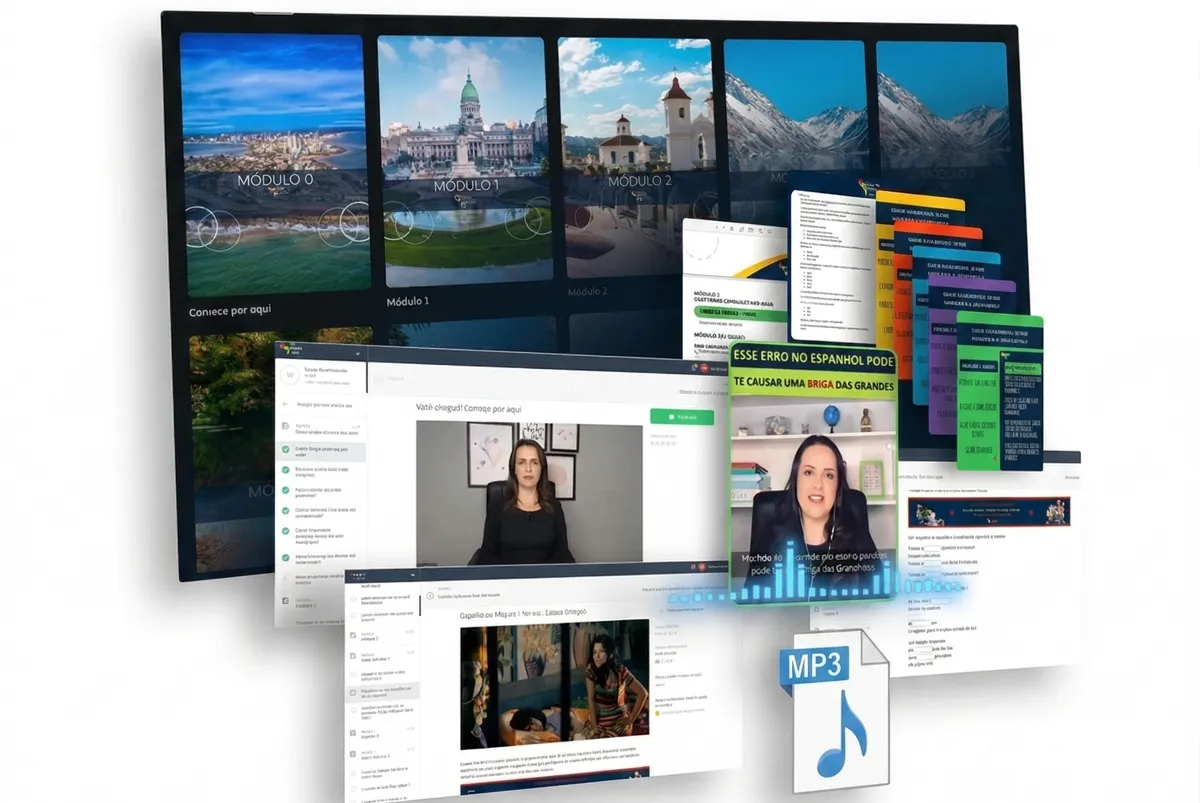Image resolution: width=1200 pixels, height=803 pixels.
Task: Select the highlighted first completed lesson row
Action: [320, 451]
